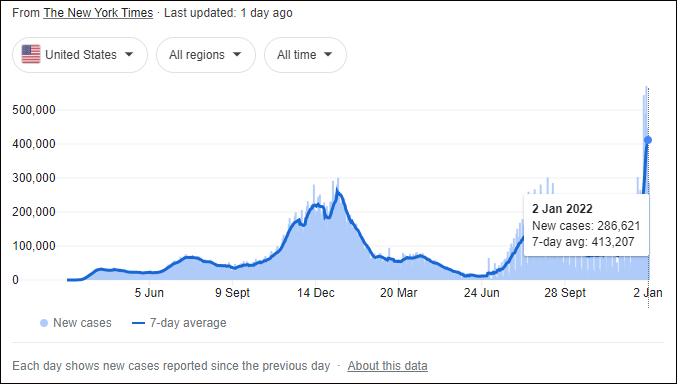Click New cases: 286,621 in tooltip

click(586, 226)
